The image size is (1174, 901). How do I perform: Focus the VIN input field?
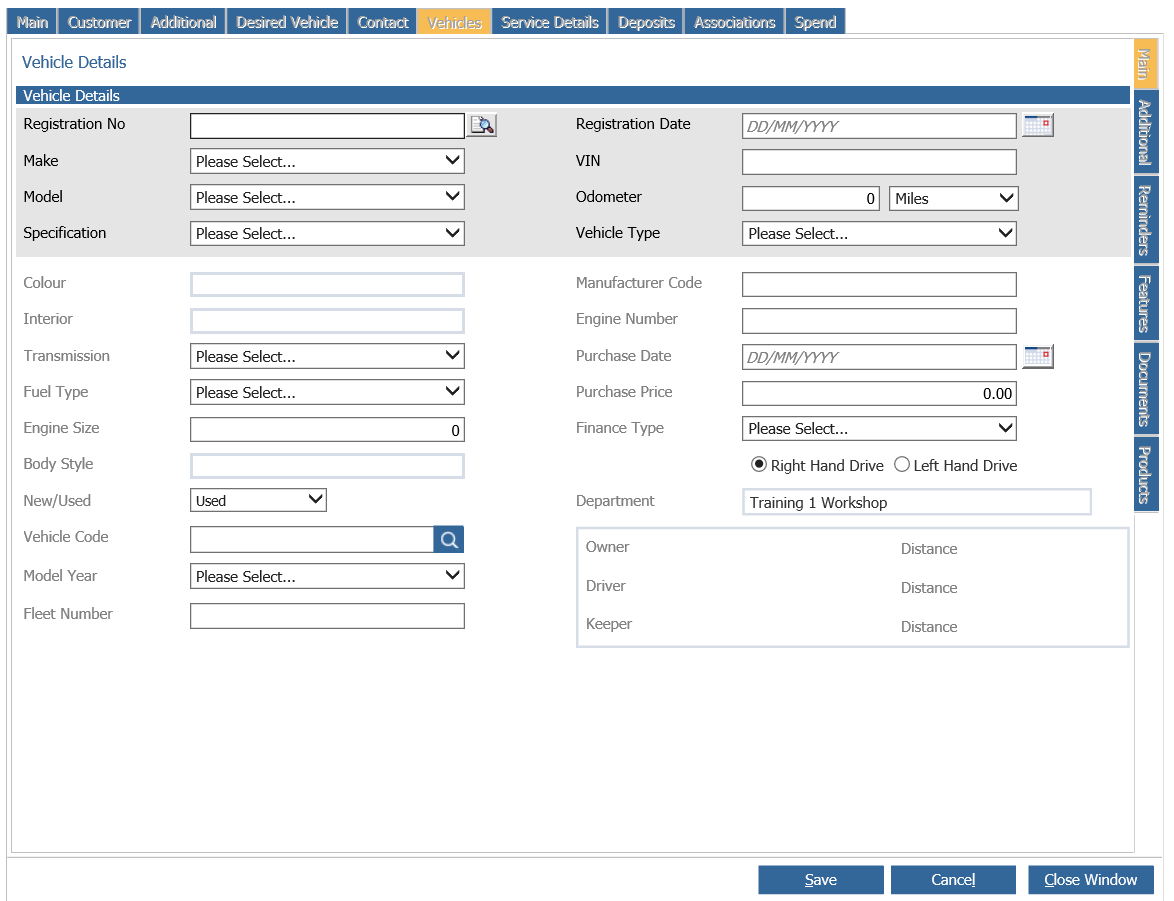879,162
